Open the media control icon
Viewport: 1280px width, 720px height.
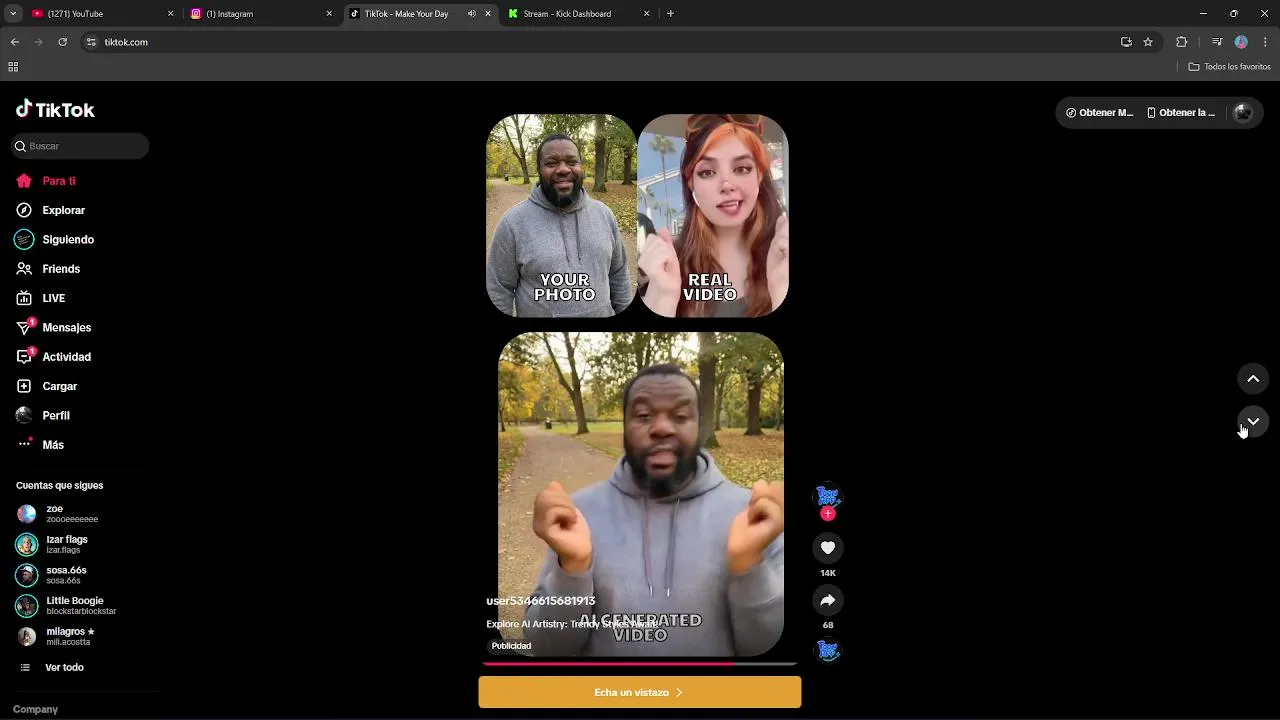1217,42
